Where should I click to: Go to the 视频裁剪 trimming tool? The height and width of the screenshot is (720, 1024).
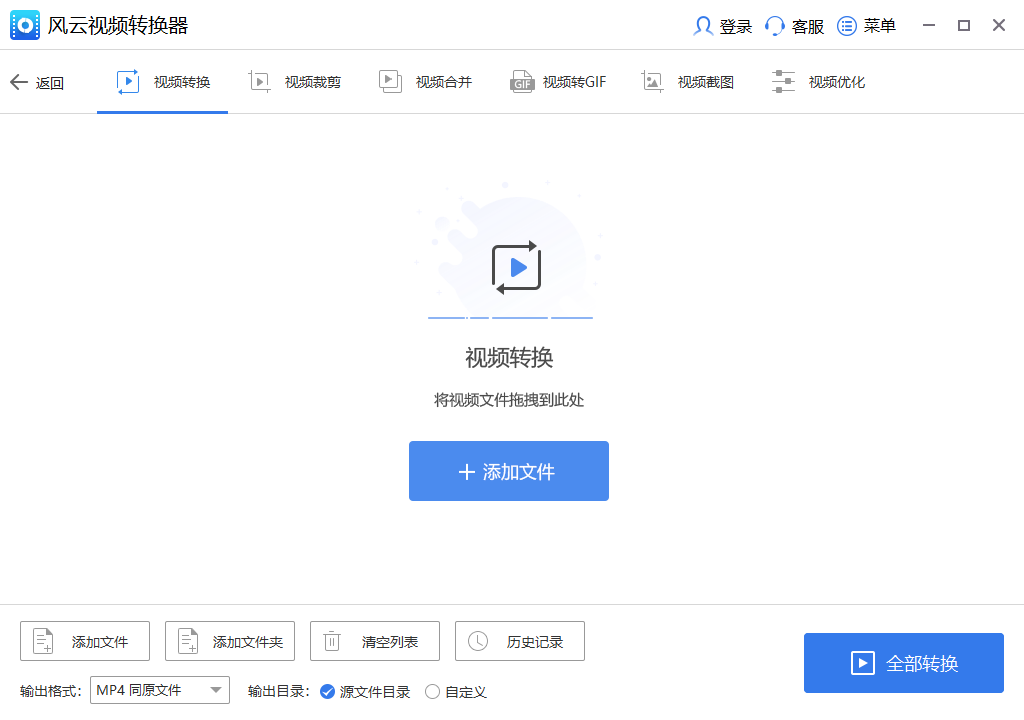pos(295,82)
